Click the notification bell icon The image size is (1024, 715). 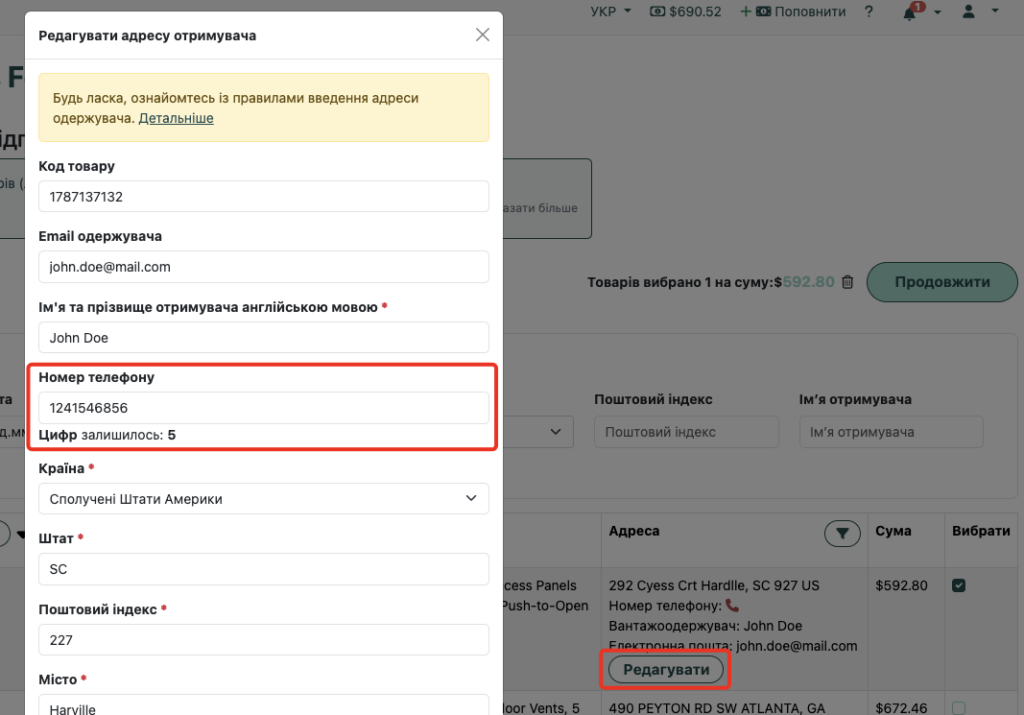tap(909, 12)
